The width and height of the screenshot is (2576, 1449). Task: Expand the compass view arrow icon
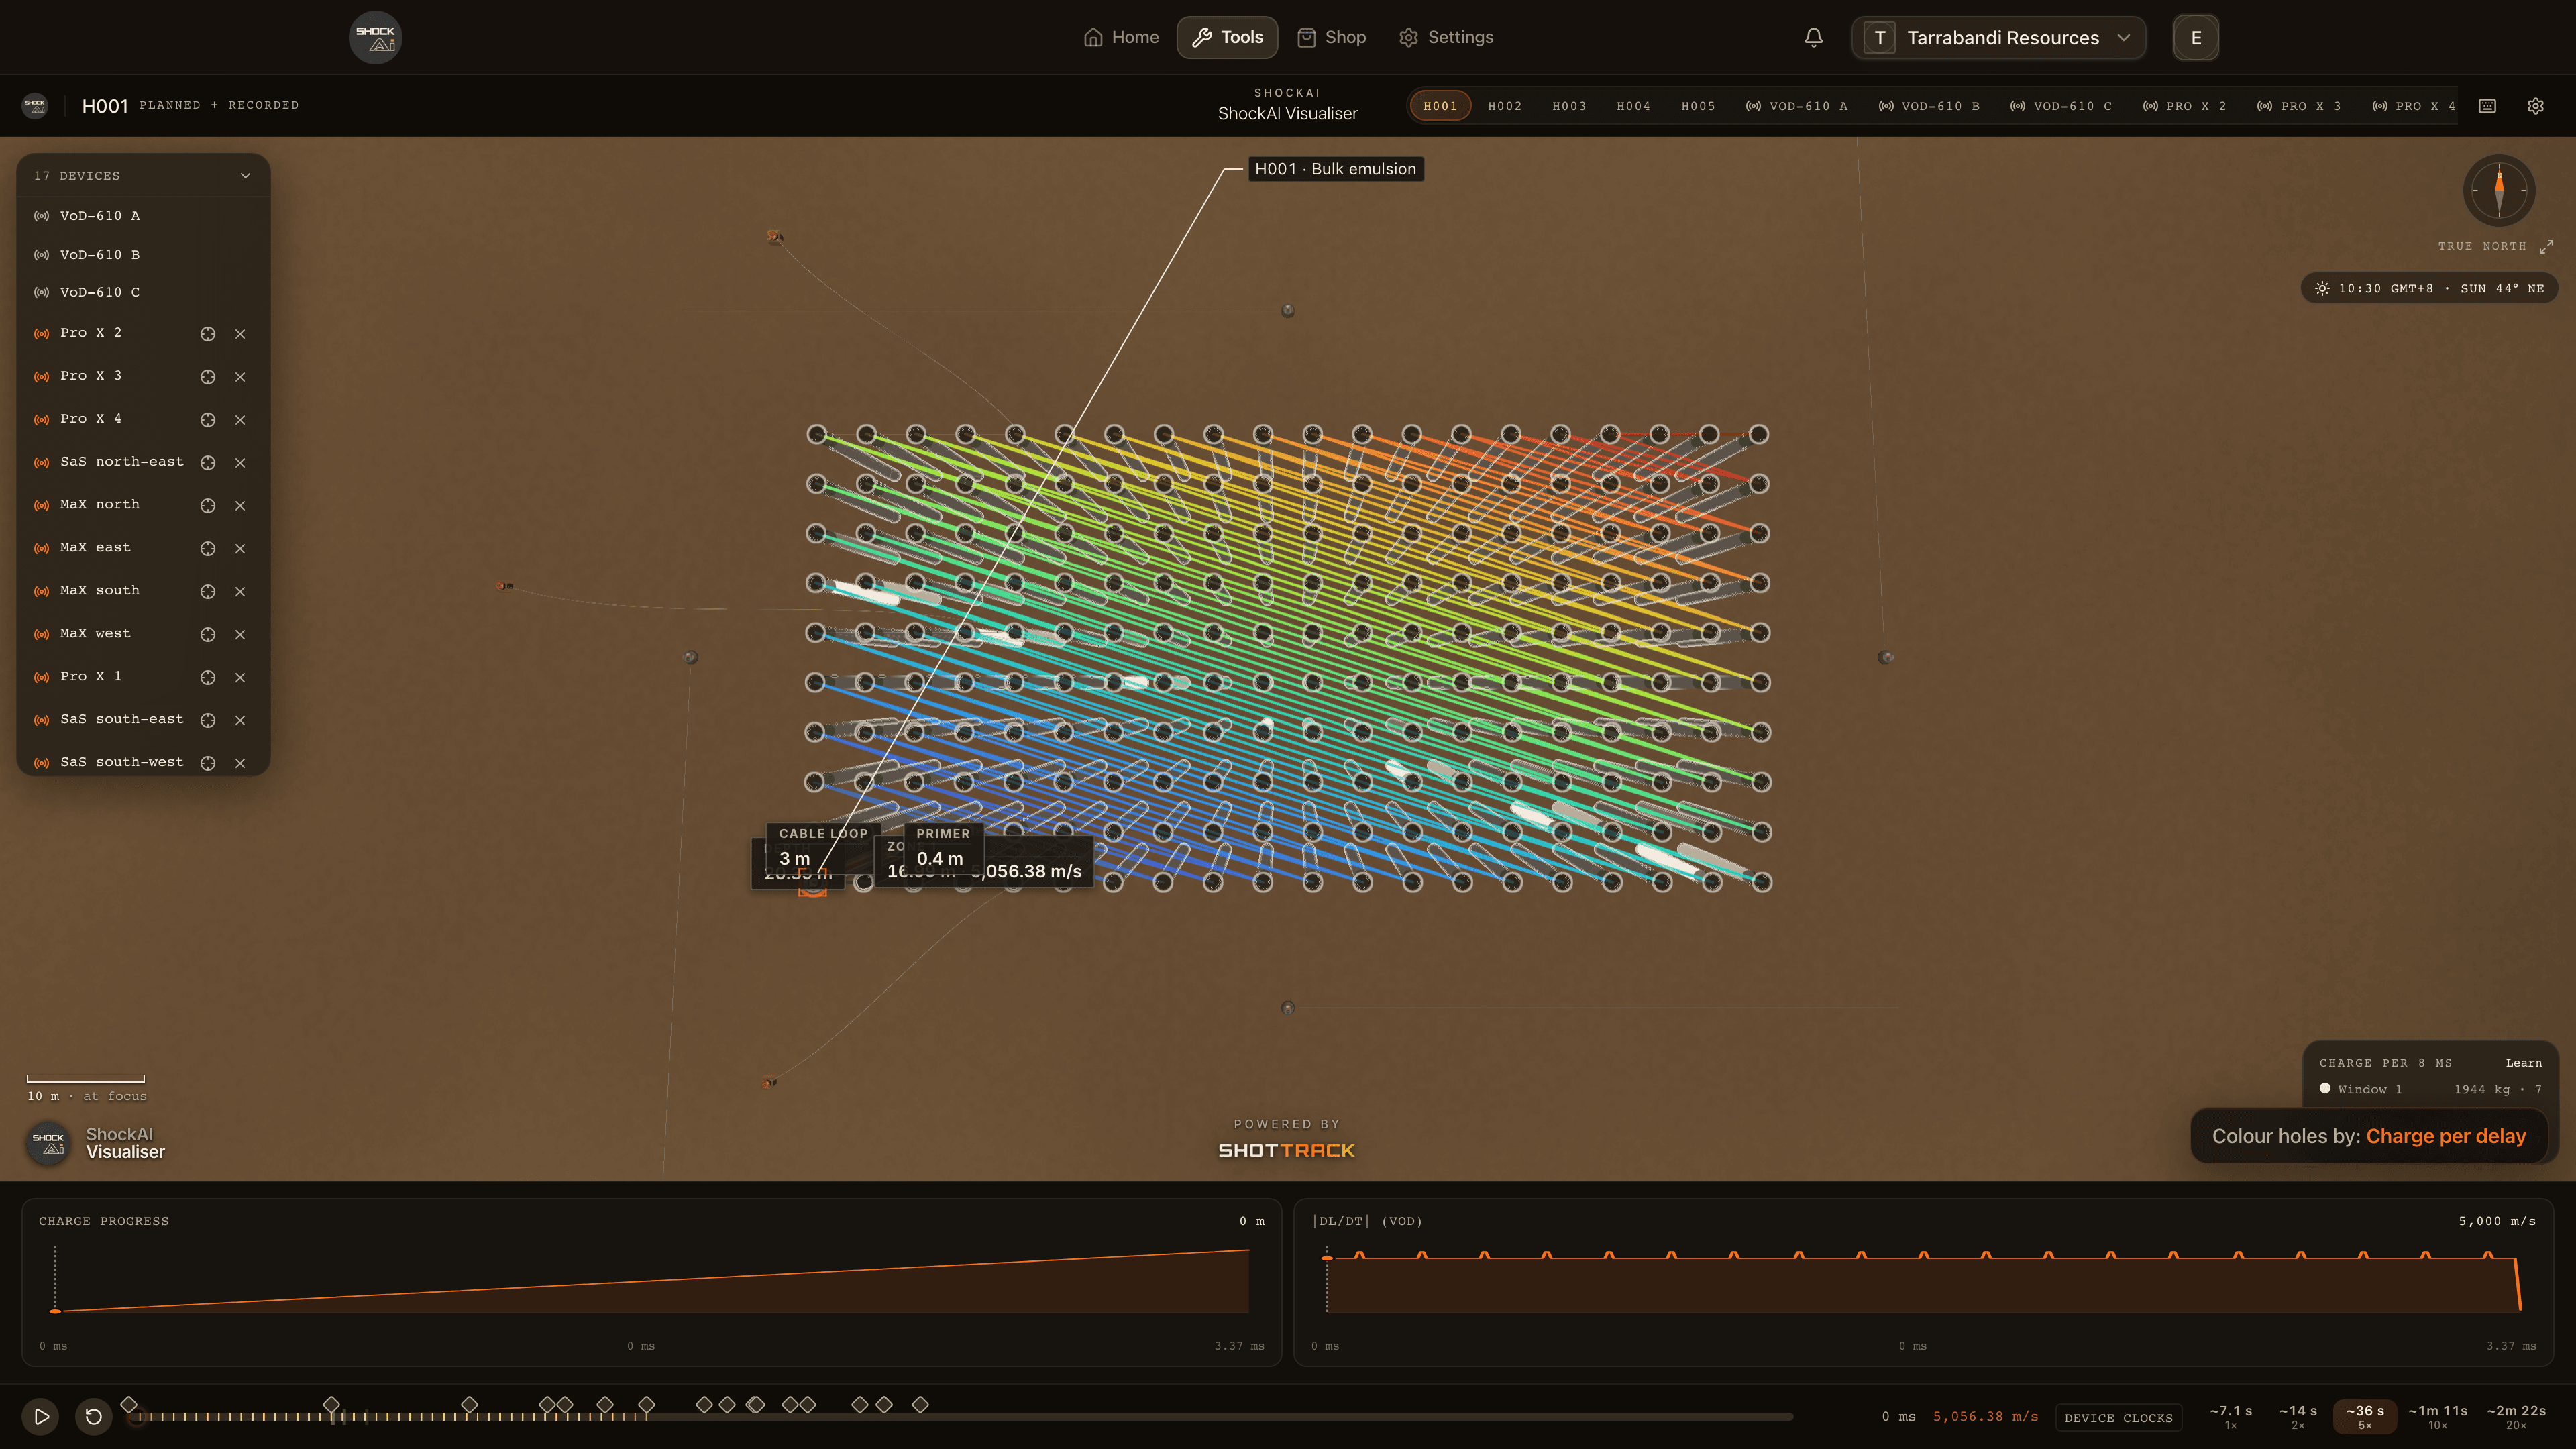[x=2546, y=246]
